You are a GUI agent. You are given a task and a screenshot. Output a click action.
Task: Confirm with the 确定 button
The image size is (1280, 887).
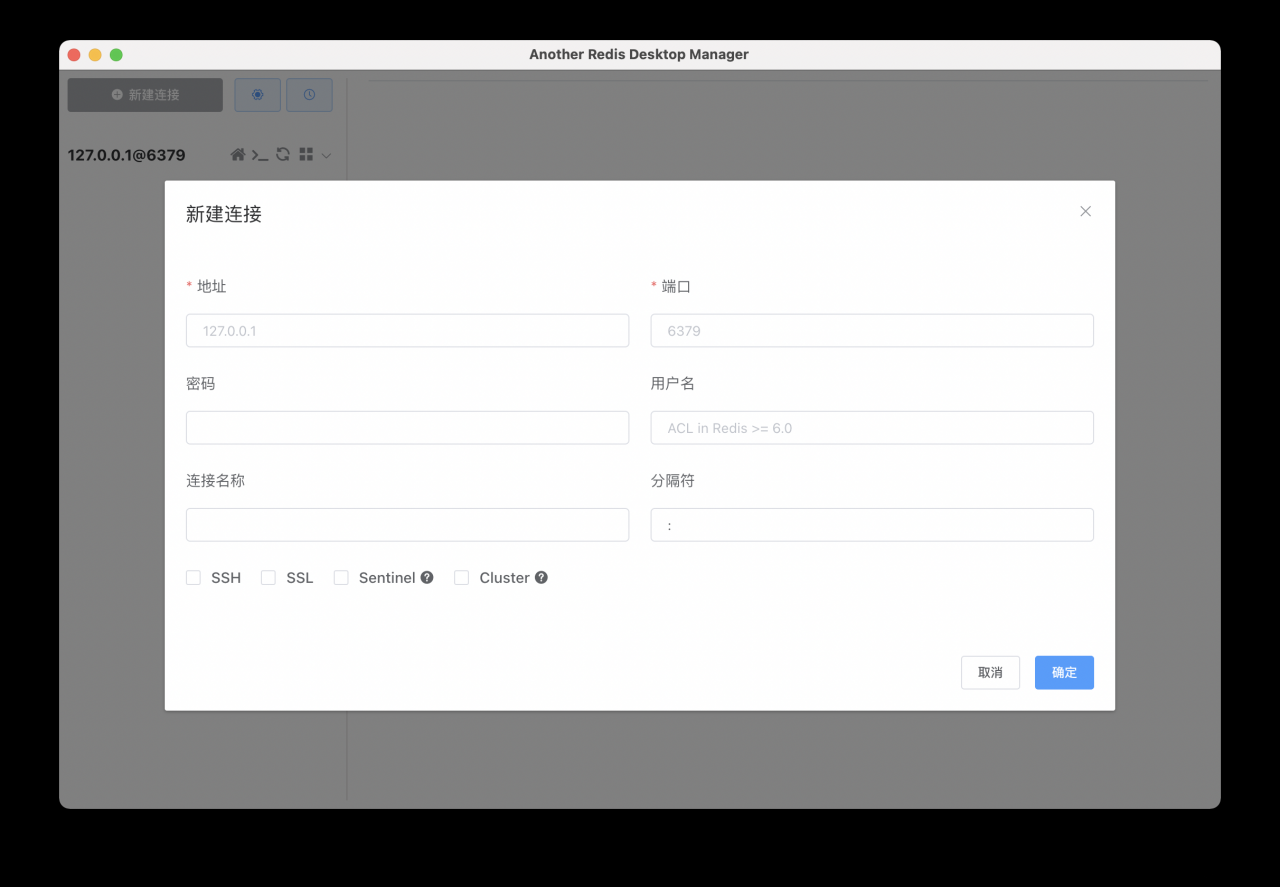coord(1064,672)
